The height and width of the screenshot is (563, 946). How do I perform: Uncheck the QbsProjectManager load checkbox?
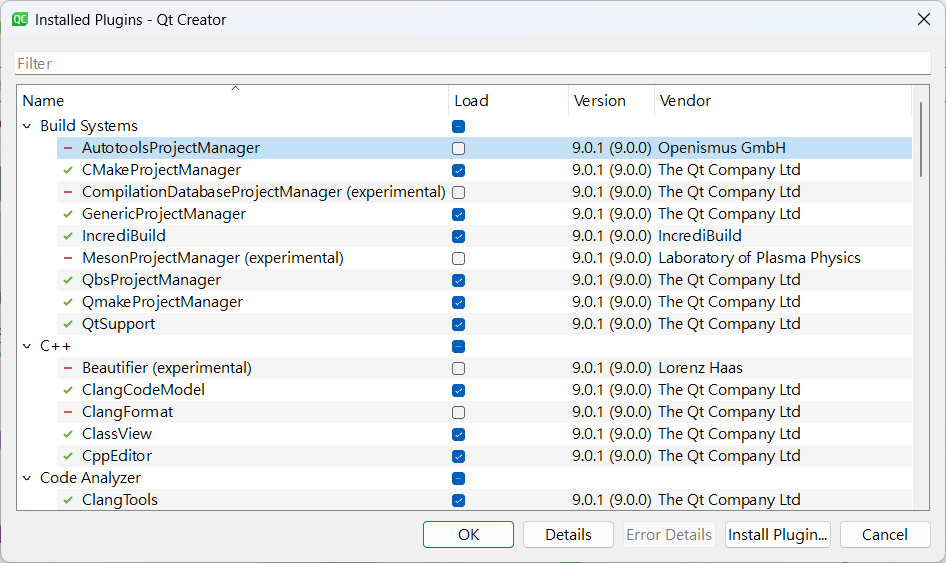click(459, 281)
